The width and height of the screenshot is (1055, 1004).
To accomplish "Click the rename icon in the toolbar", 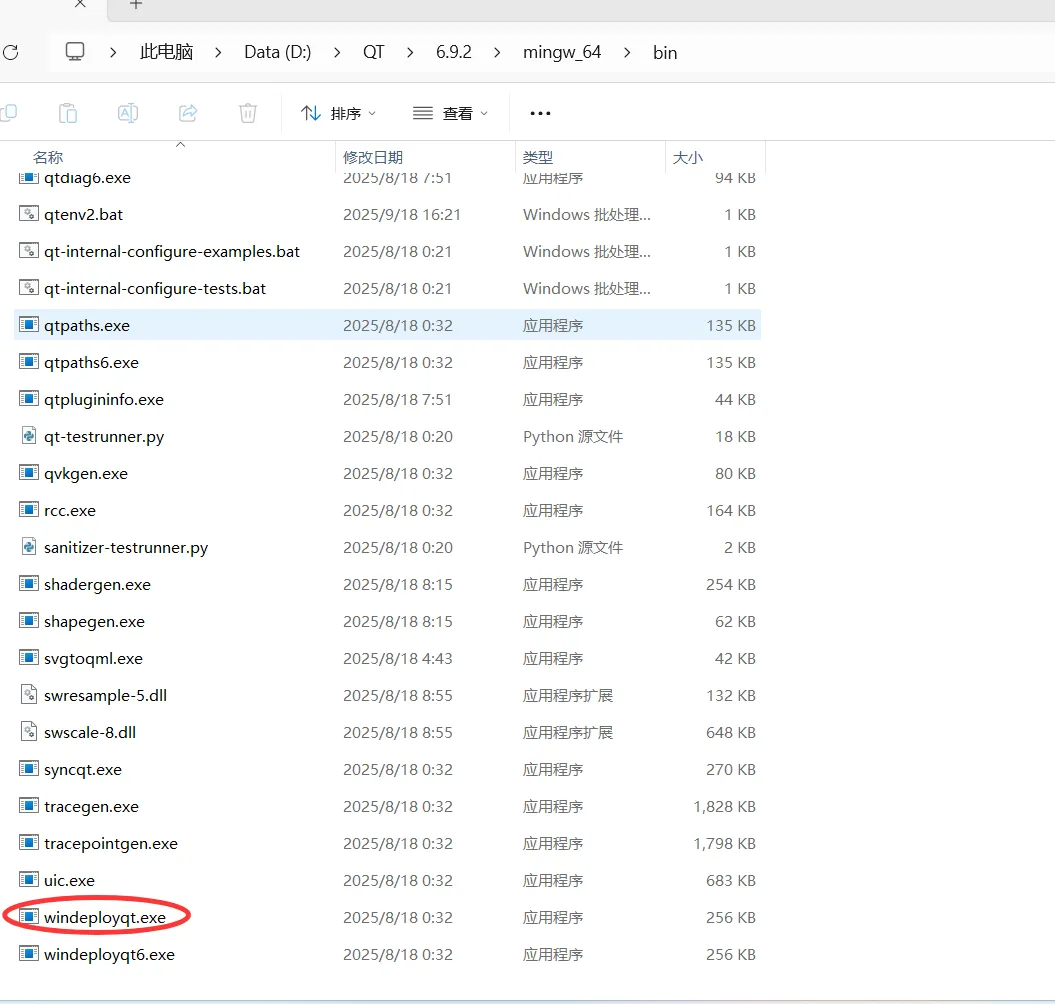I will pos(128,113).
